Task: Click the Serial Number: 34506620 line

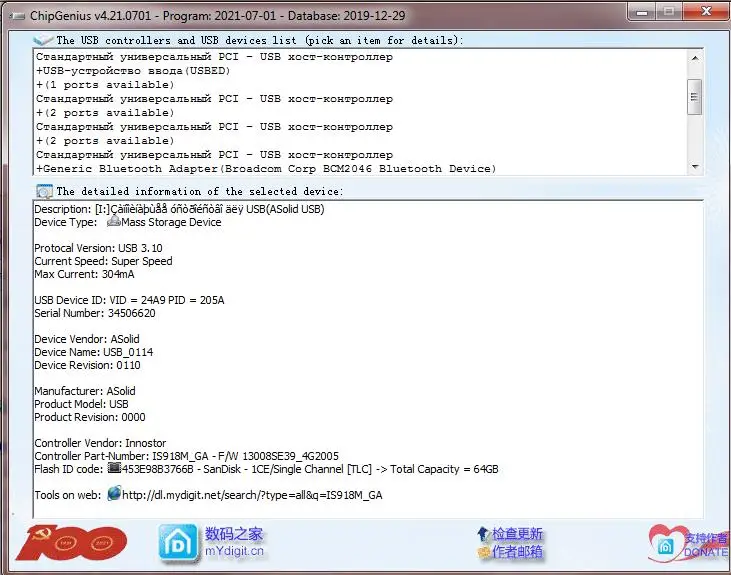Action: pos(95,313)
